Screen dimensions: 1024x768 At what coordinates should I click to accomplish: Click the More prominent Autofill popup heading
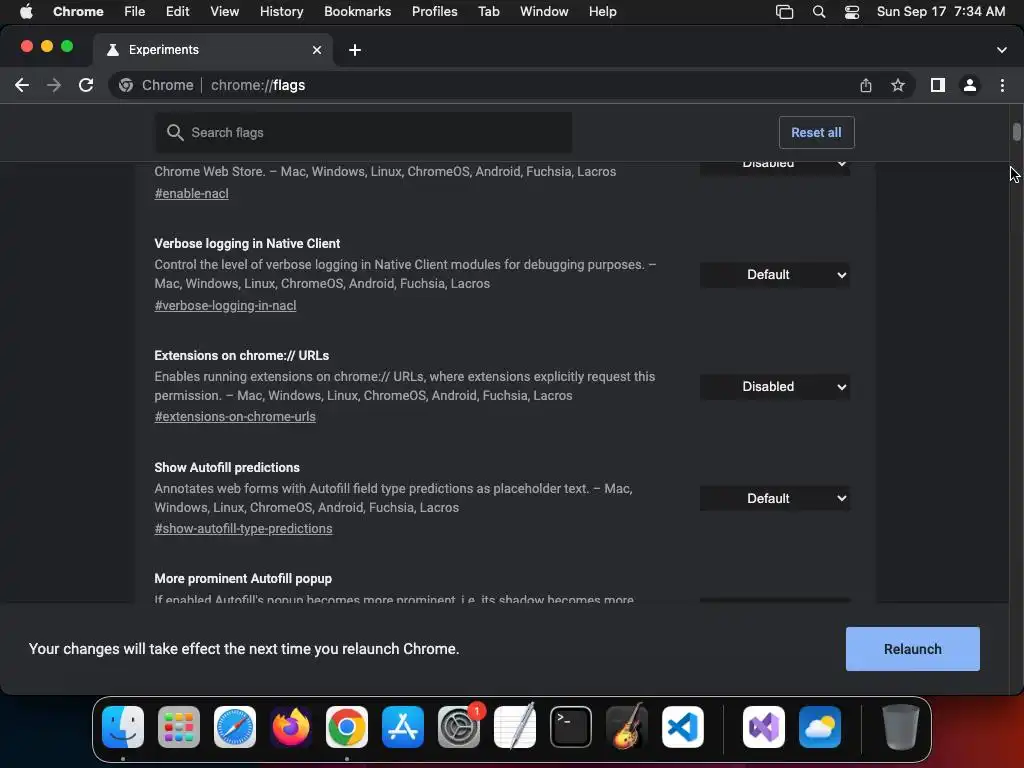pos(243,579)
